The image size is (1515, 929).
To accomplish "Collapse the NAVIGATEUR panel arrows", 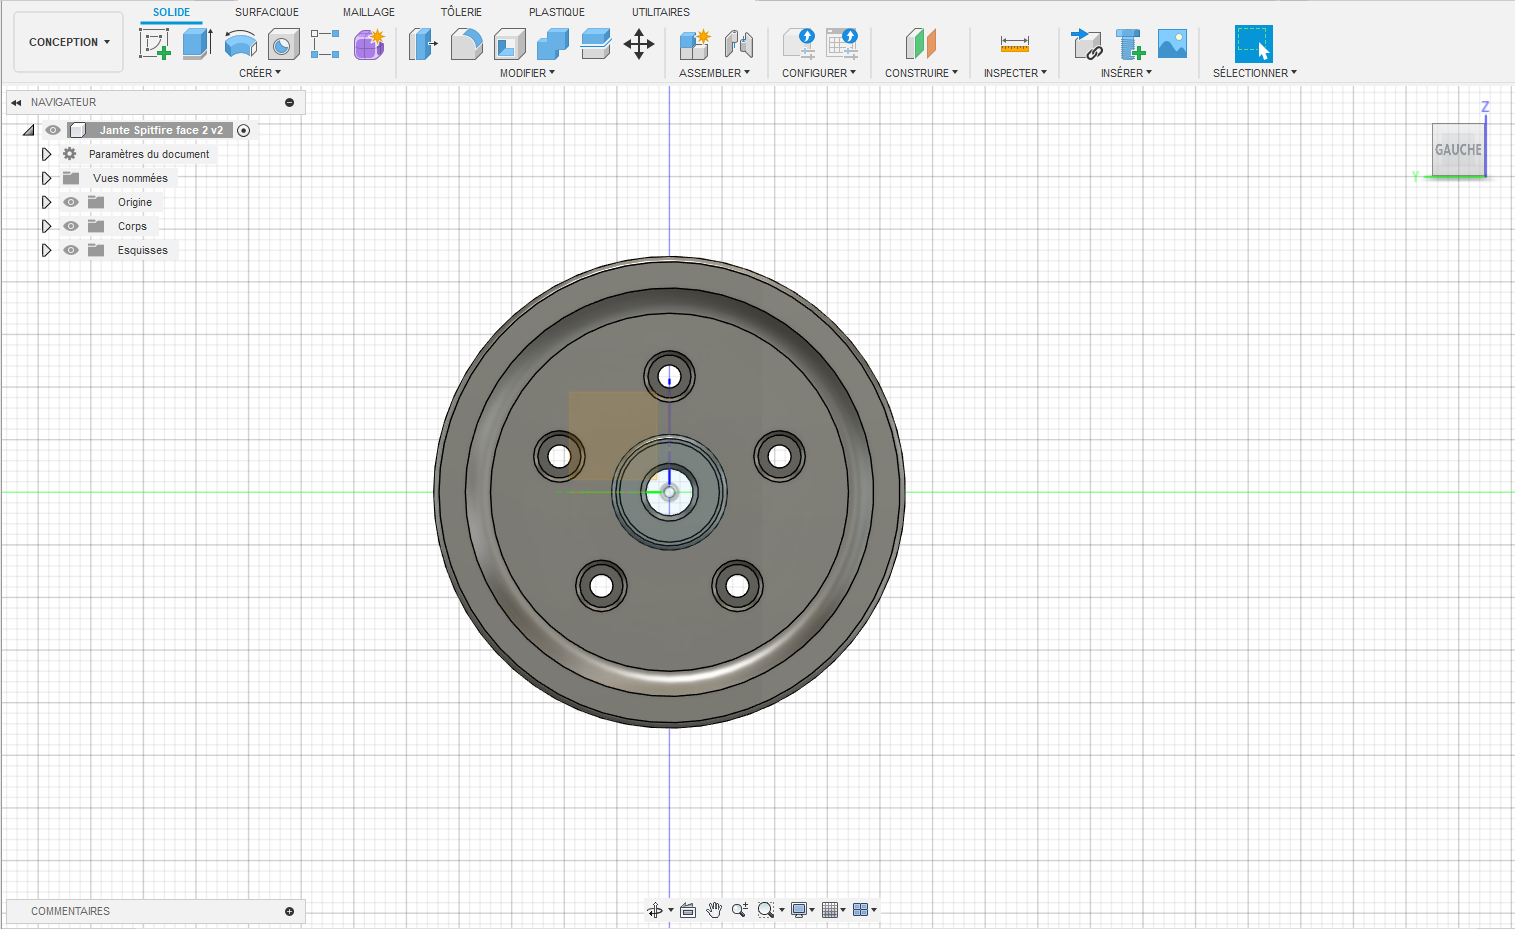I will pos(16,102).
